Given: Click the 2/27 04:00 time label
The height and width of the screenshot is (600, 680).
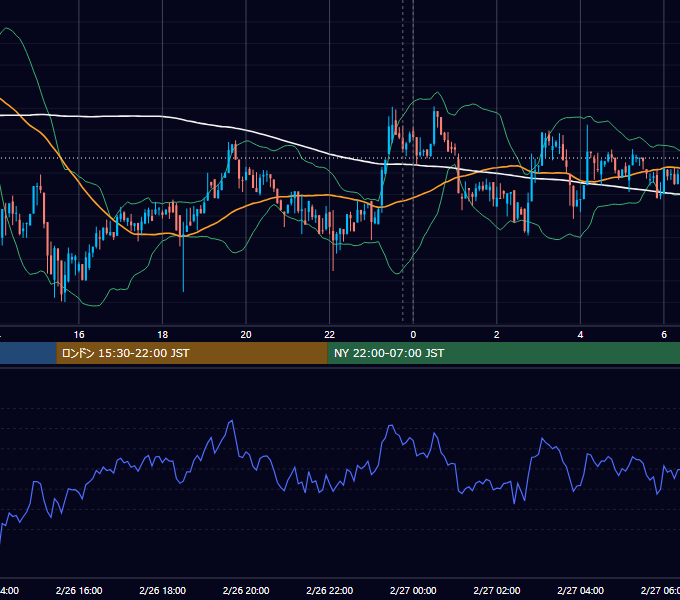Looking at the screenshot, I should pyautogui.click(x=580, y=590).
